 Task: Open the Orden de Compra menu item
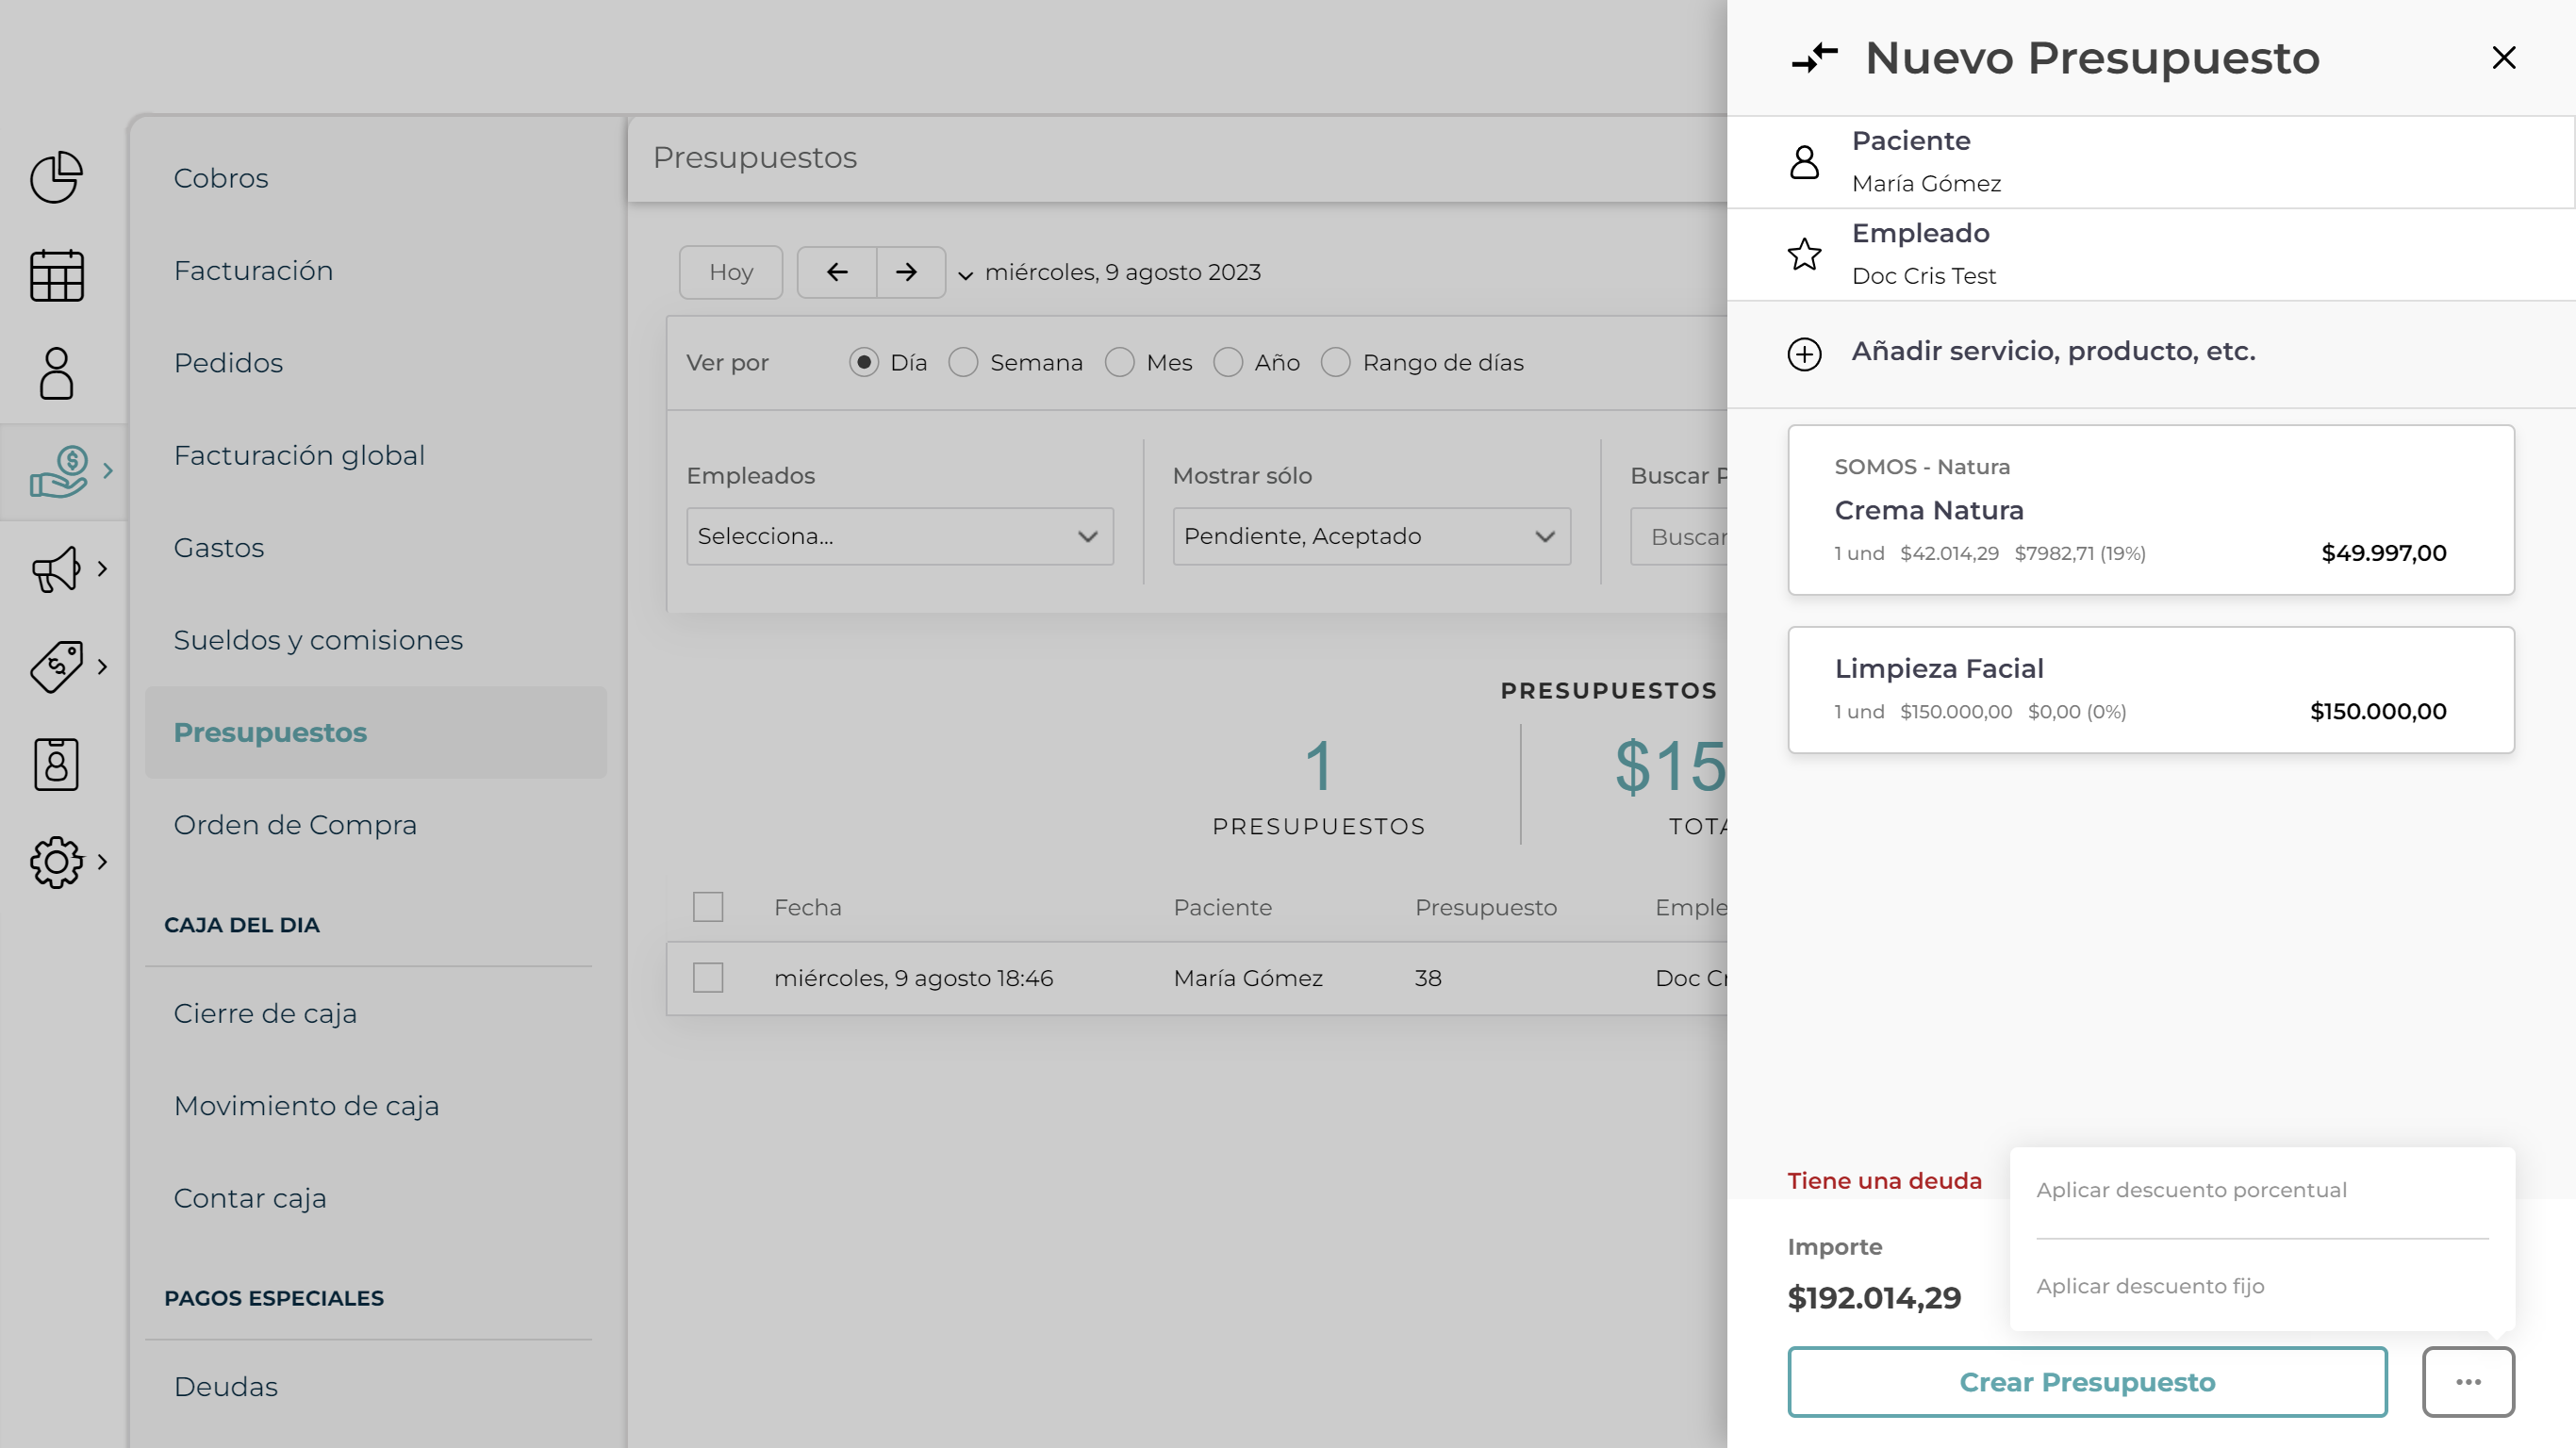tap(295, 825)
